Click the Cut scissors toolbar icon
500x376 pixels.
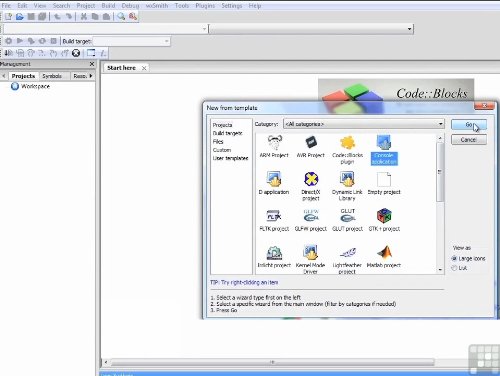(x=84, y=16)
